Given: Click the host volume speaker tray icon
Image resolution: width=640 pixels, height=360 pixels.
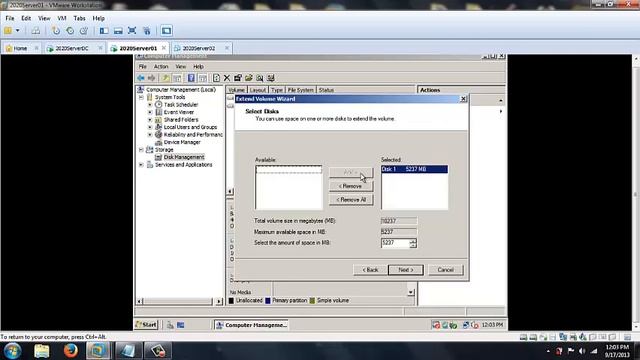Looking at the screenshot, I should point(582,351).
